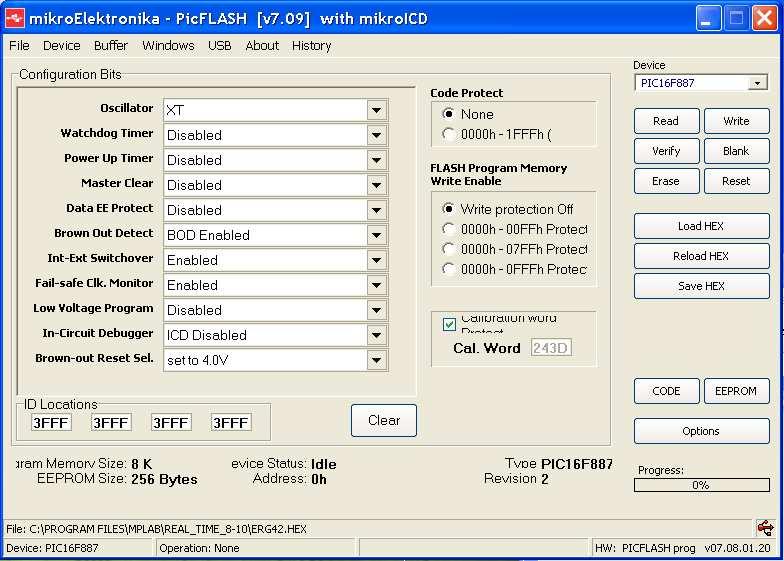This screenshot has height=561, width=784.
Task: Select 0000h - 07FFh Protect option
Action: tap(448, 249)
